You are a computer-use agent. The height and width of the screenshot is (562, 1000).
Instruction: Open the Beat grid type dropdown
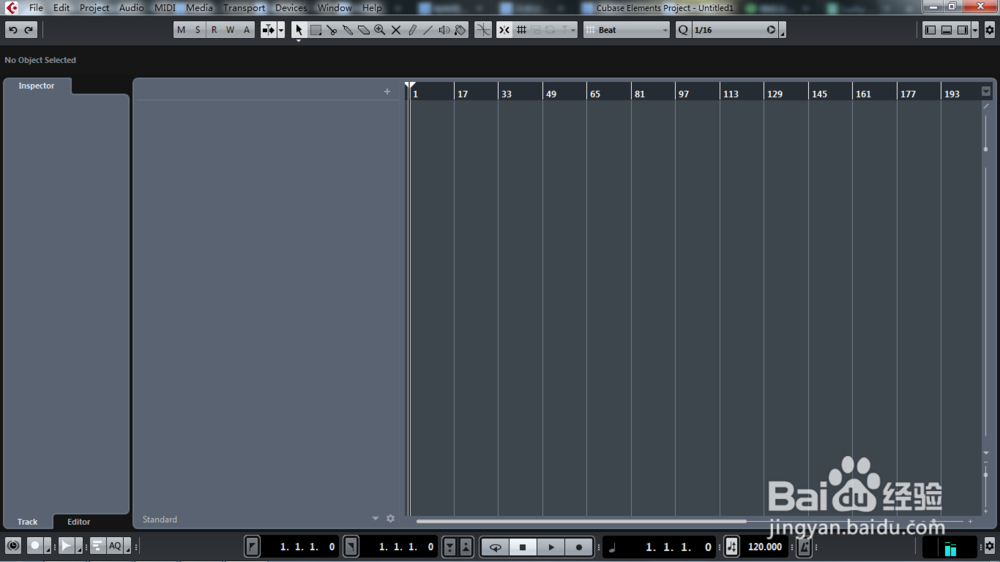coord(626,30)
